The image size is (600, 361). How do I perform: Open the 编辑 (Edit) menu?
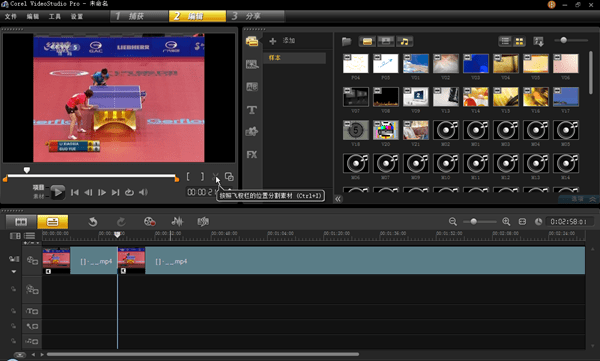[33, 16]
